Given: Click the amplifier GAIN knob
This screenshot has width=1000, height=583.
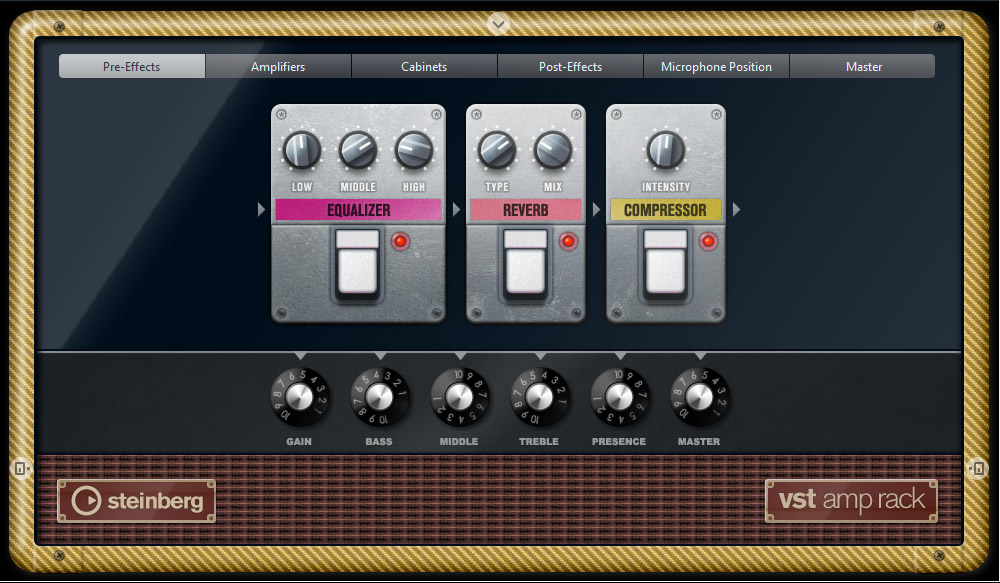Looking at the screenshot, I should point(299,397).
